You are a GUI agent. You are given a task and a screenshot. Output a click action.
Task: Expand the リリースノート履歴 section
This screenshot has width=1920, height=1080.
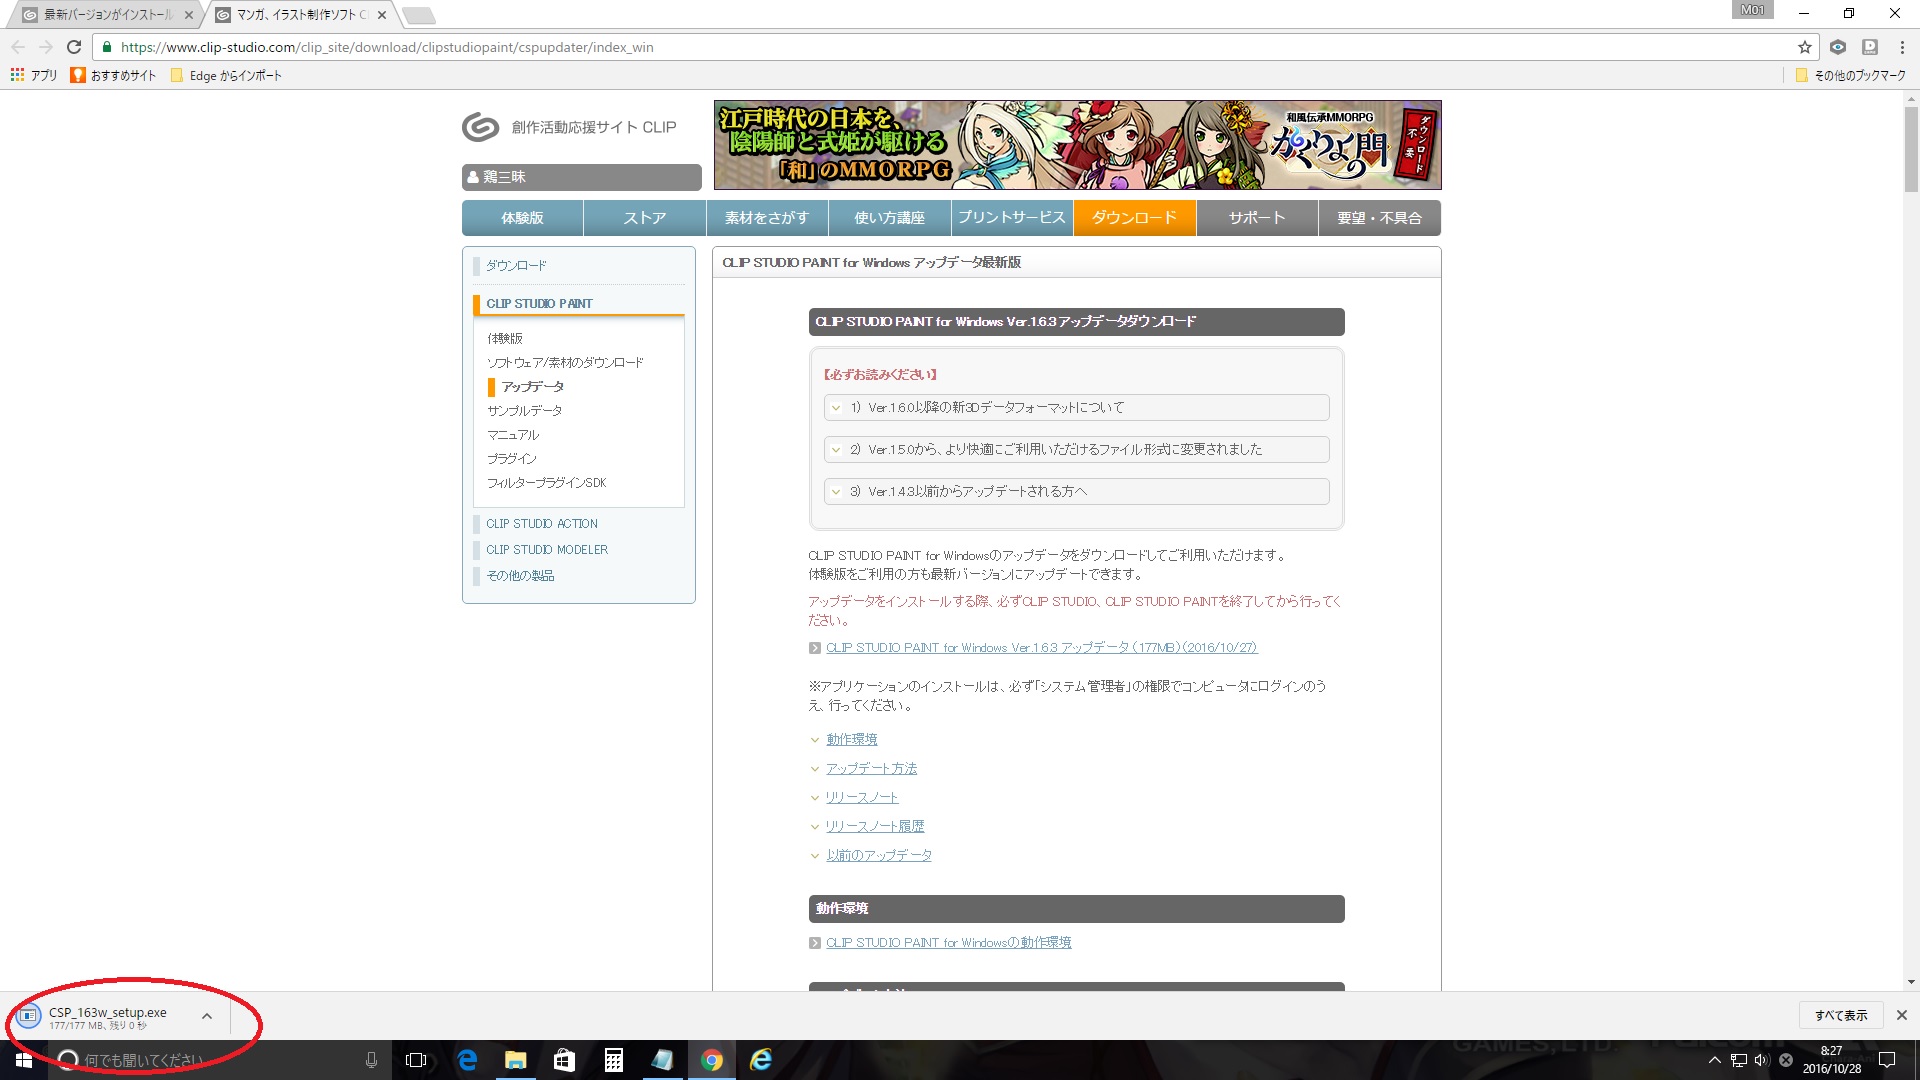coord(875,827)
